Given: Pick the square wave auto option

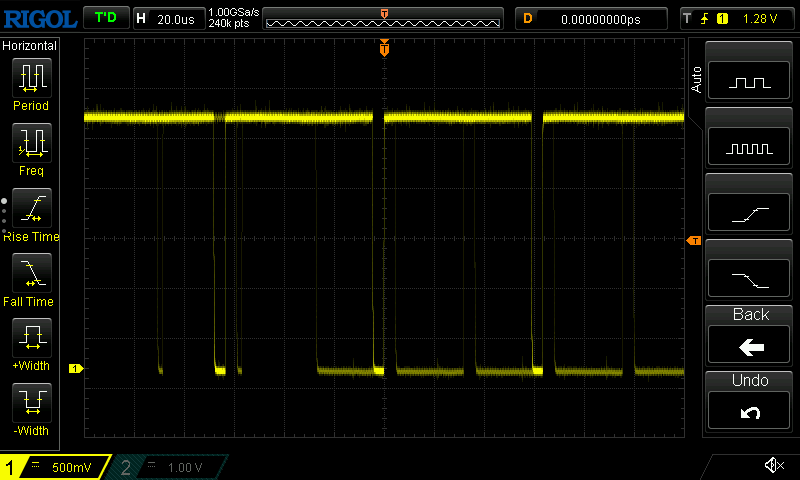Looking at the screenshot, I should pyautogui.click(x=750, y=83).
